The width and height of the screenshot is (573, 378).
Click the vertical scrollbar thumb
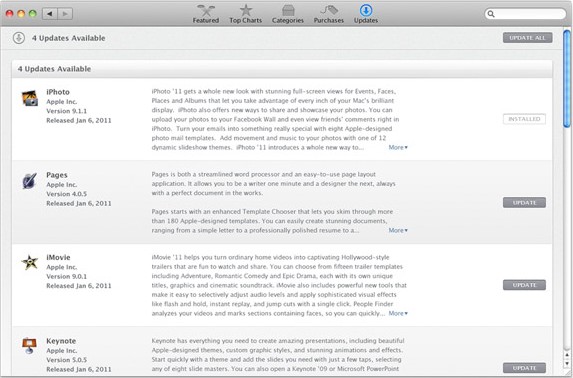567,79
